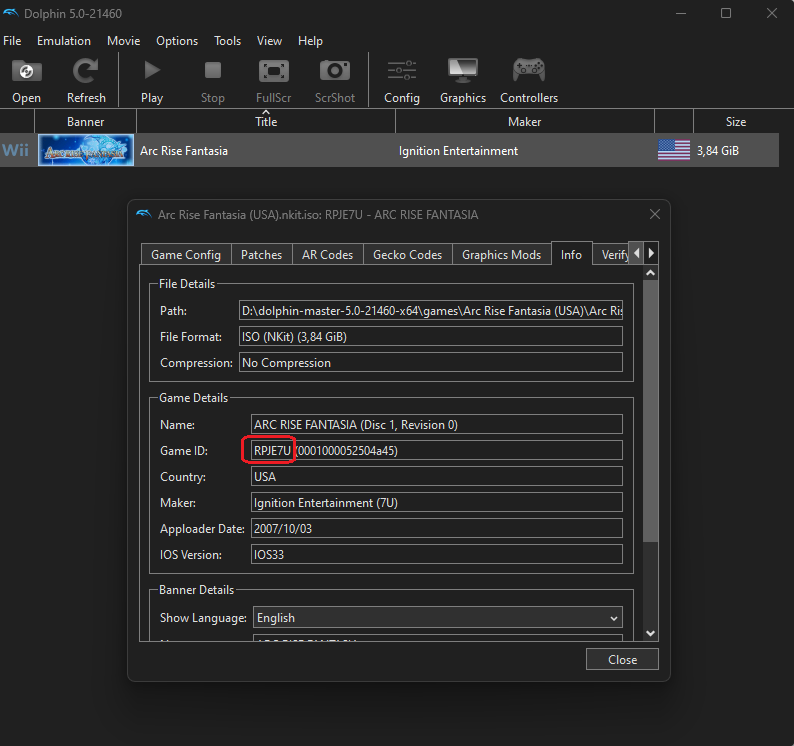Take a screenshot with ScrShot icon

pyautogui.click(x=335, y=71)
